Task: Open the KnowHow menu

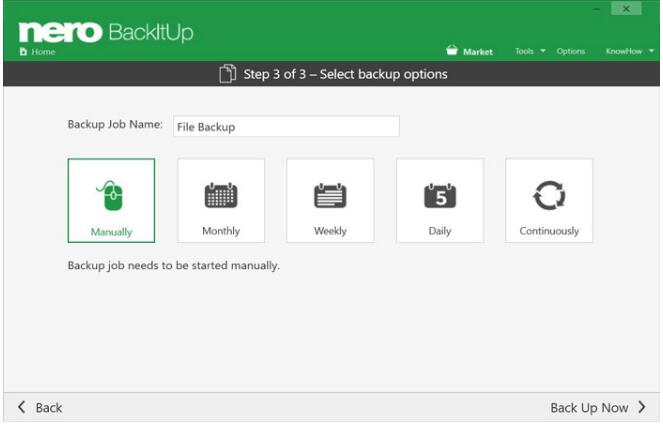Action: pos(624,51)
